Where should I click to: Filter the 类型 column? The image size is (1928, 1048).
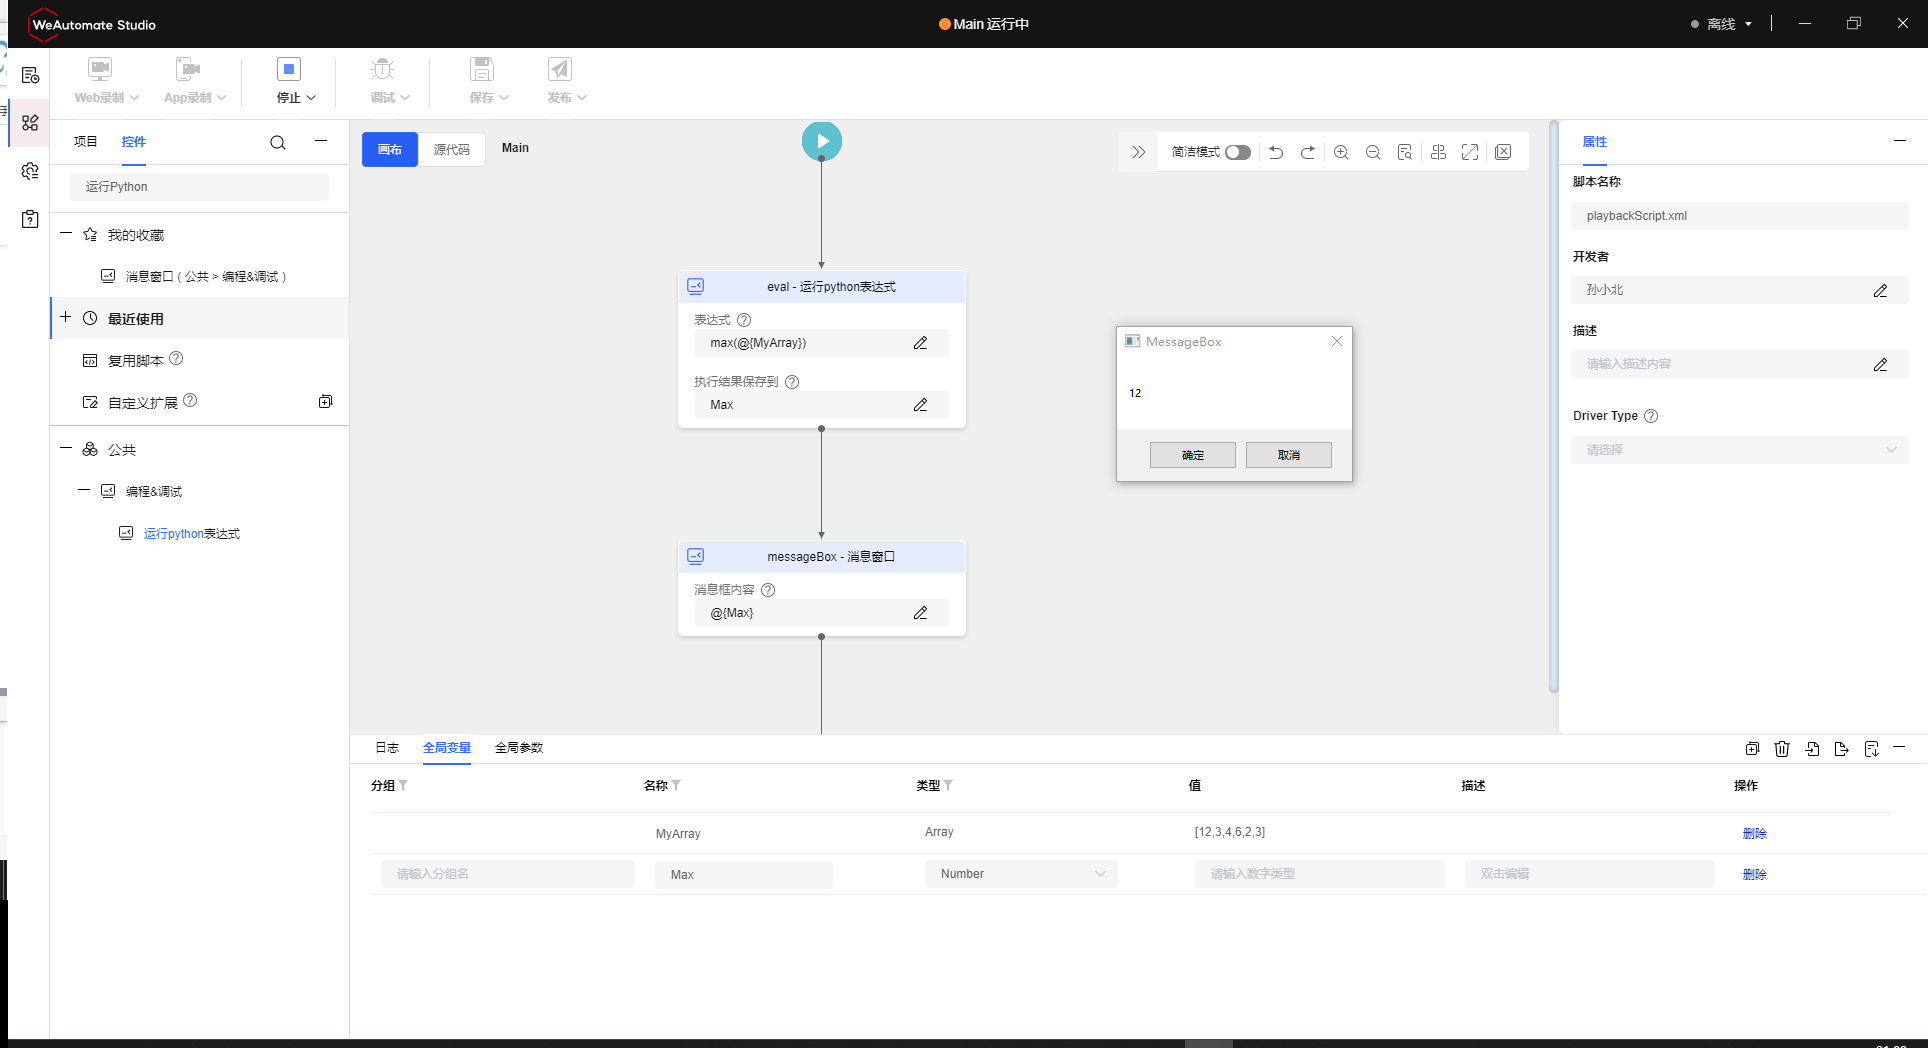click(949, 786)
